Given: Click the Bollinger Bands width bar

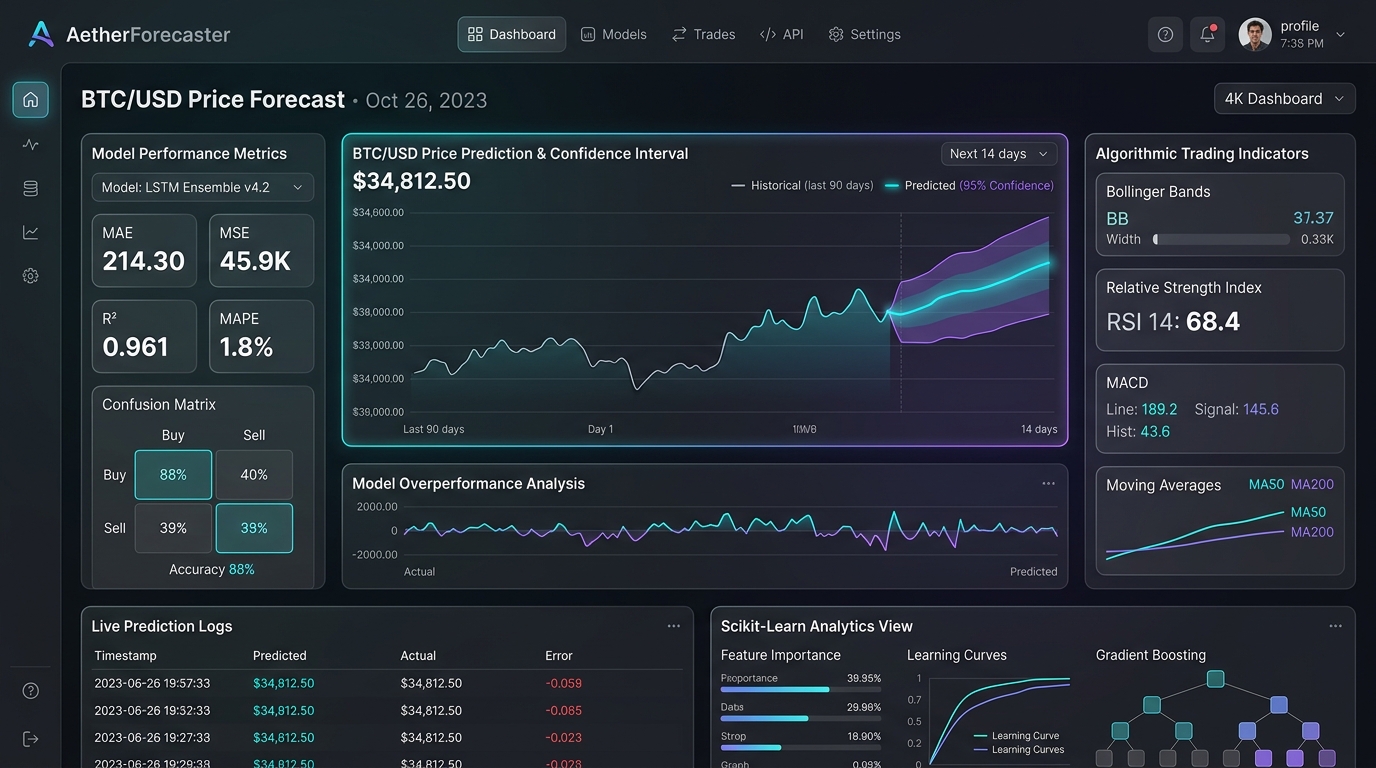Looking at the screenshot, I should coord(1221,240).
